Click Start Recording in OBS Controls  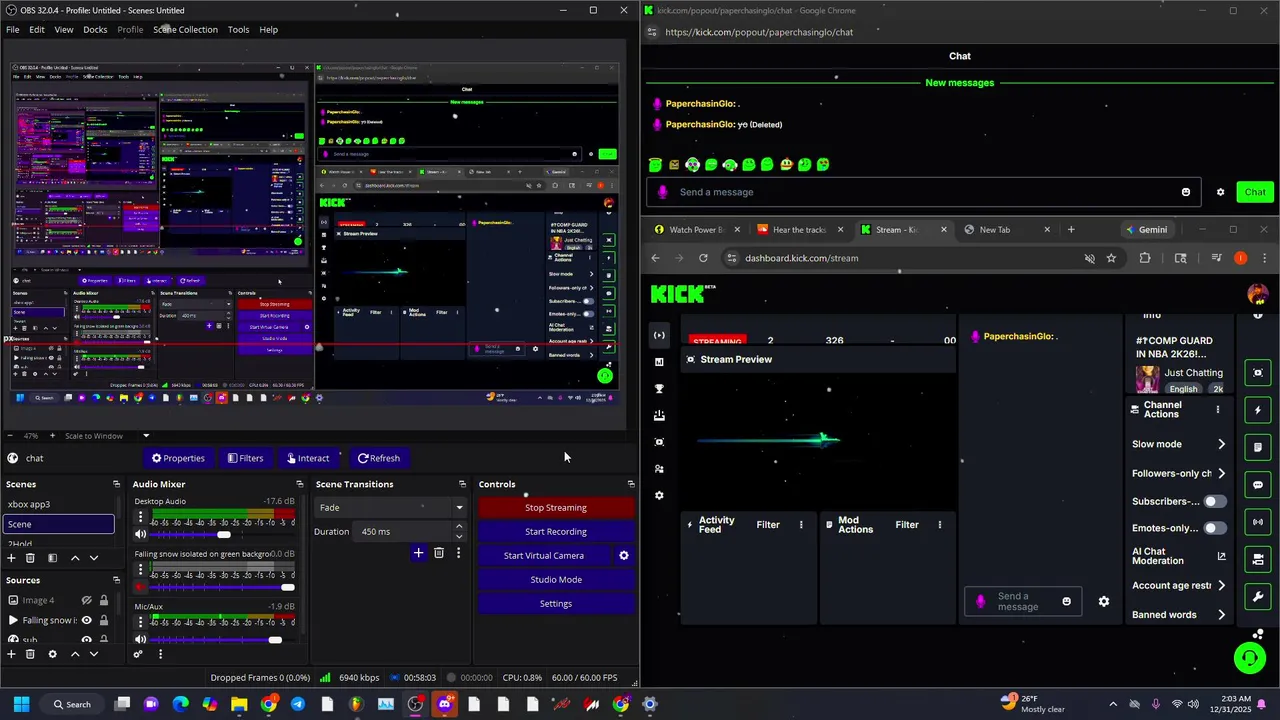pyautogui.click(x=556, y=531)
